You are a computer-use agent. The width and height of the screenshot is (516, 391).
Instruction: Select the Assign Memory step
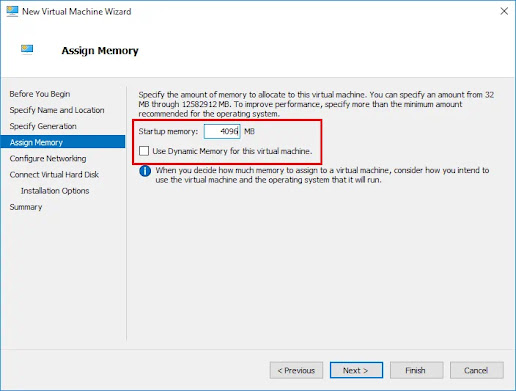[63, 142]
